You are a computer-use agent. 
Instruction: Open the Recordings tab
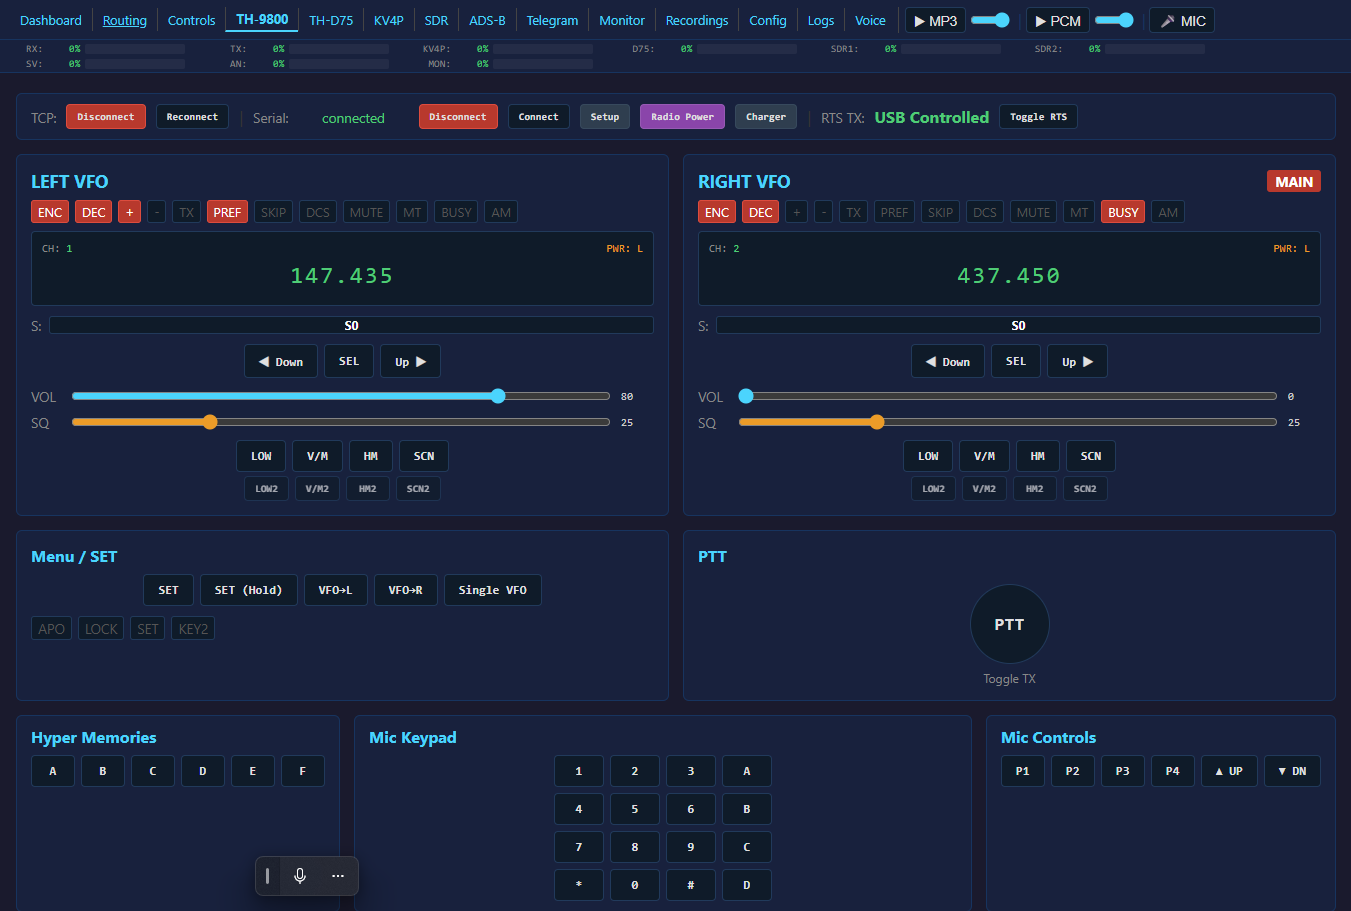click(x=697, y=20)
